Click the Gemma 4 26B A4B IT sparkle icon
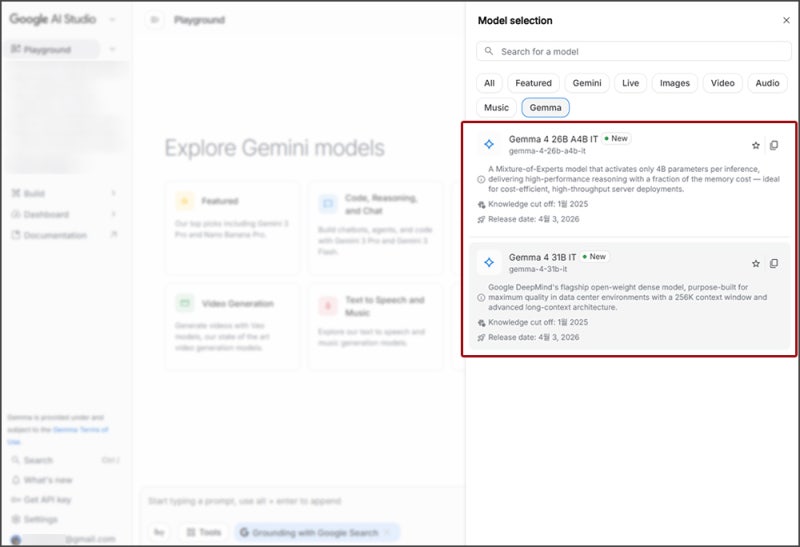800x547 pixels. point(489,144)
